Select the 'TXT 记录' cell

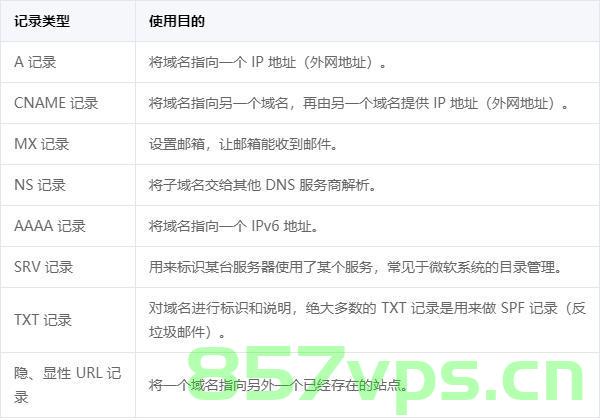(68, 320)
